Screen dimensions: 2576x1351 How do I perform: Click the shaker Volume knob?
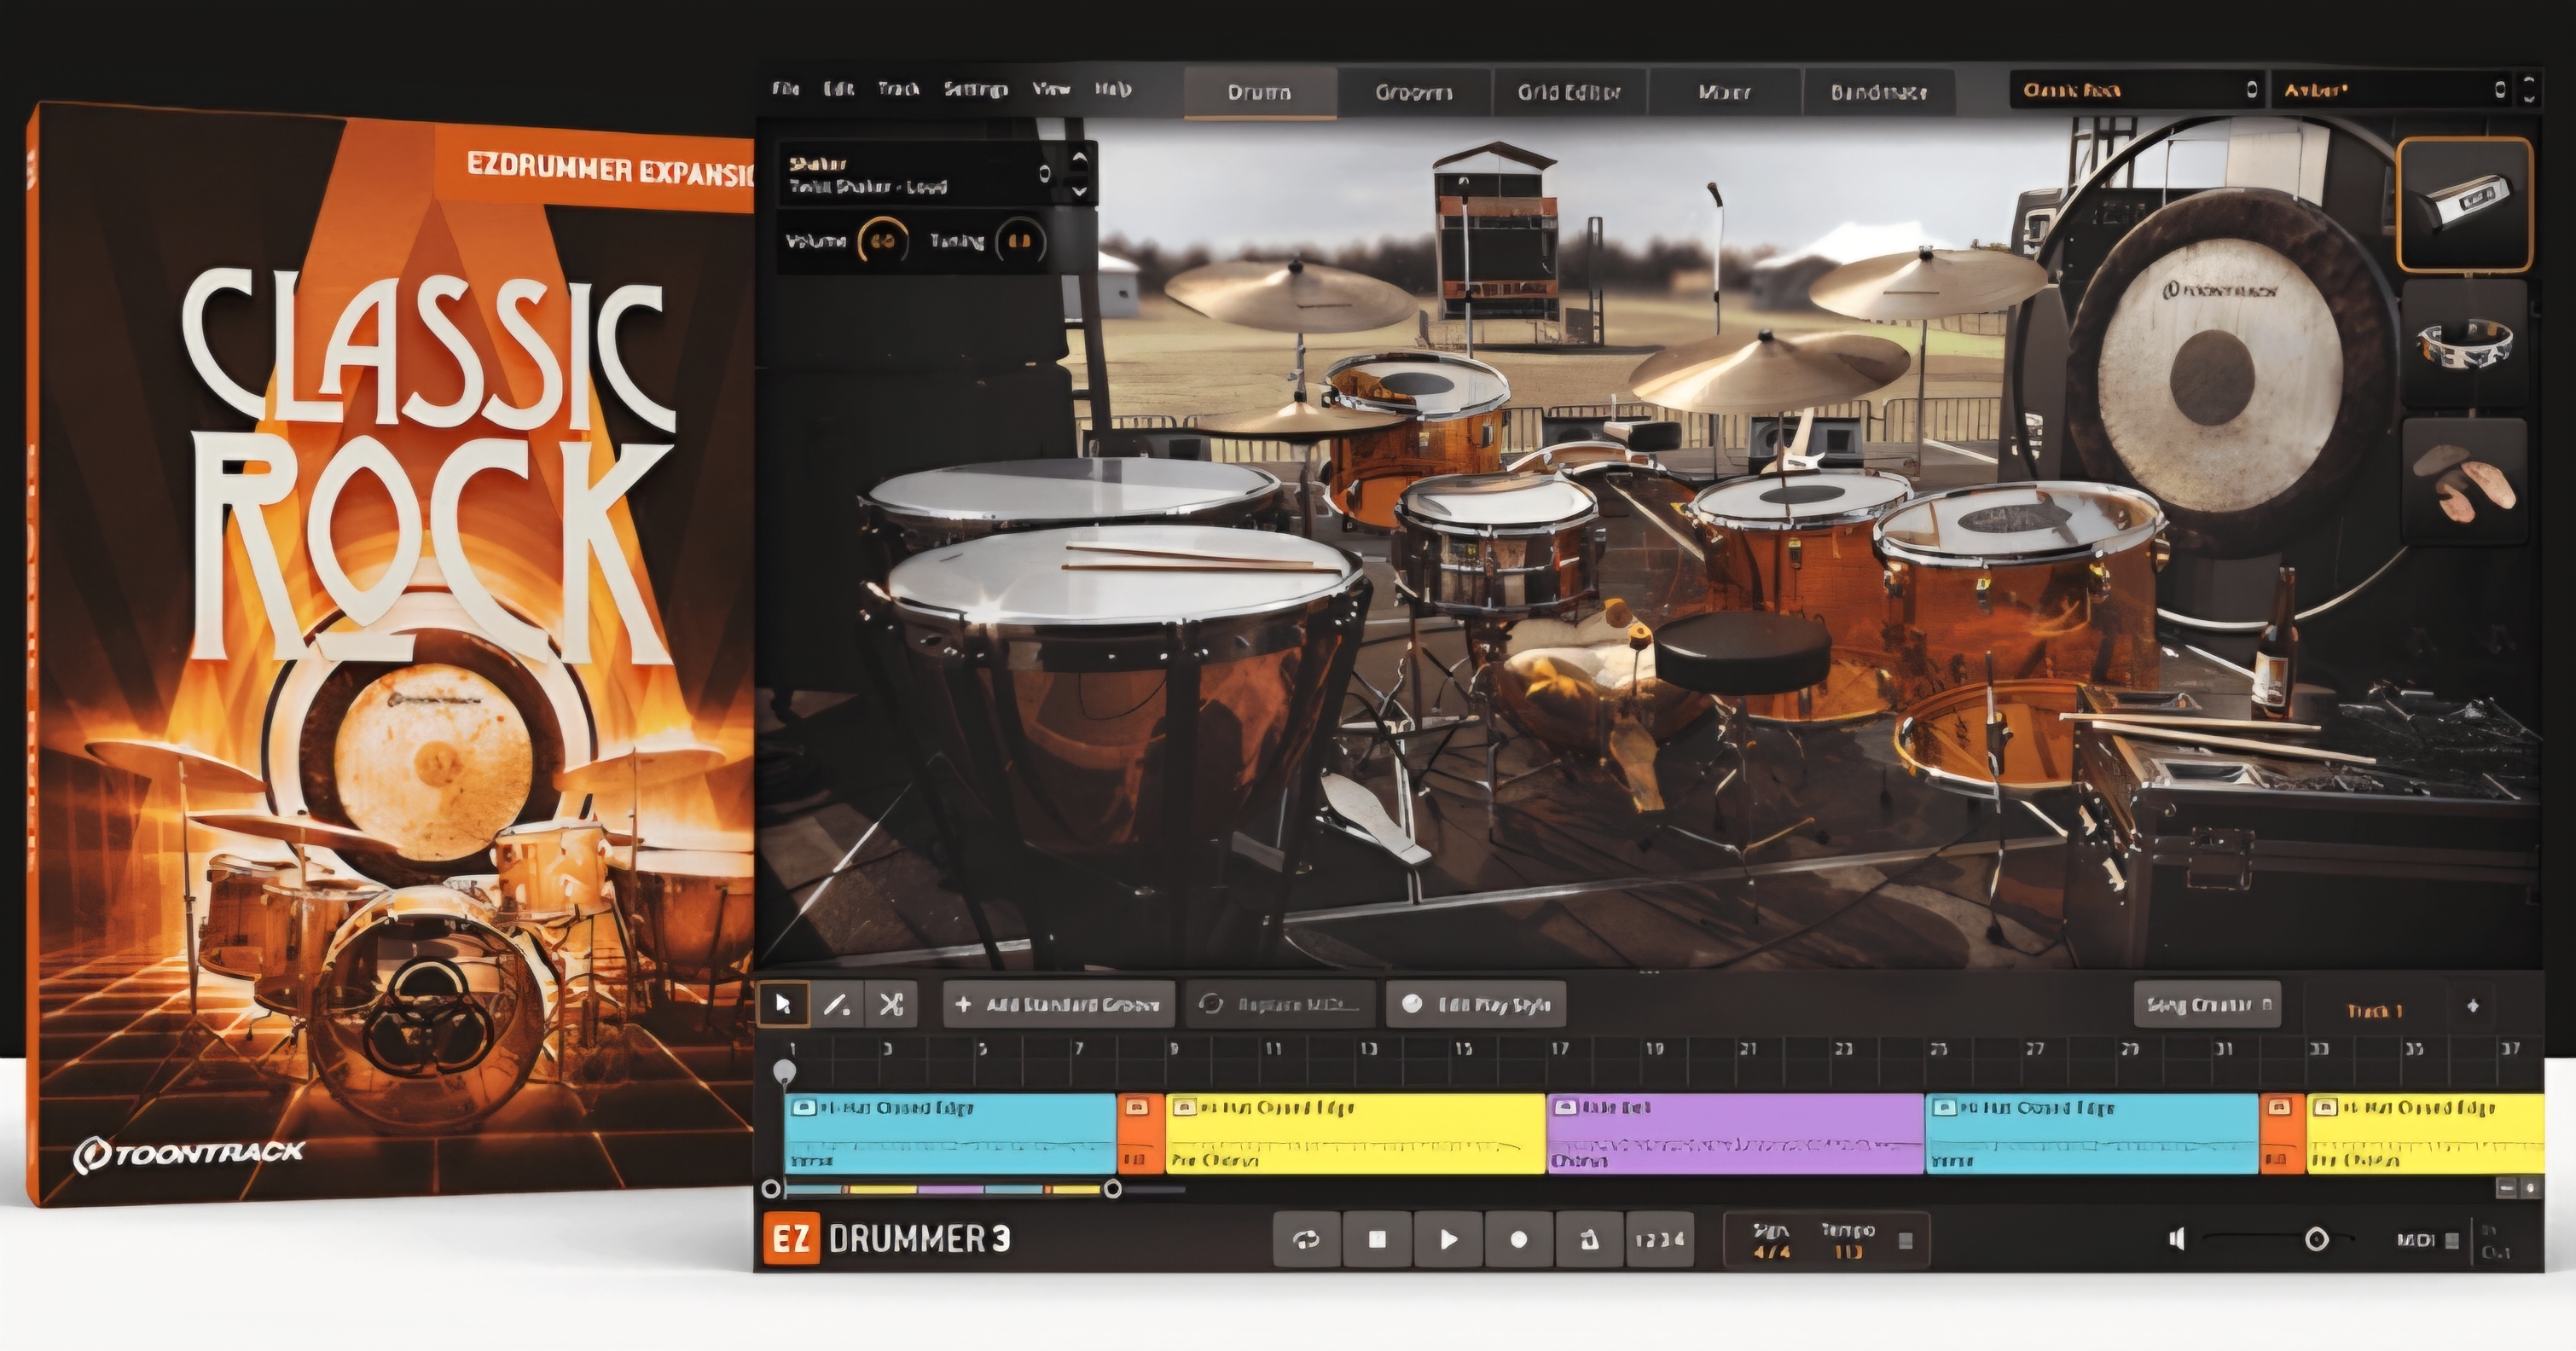pos(883,241)
